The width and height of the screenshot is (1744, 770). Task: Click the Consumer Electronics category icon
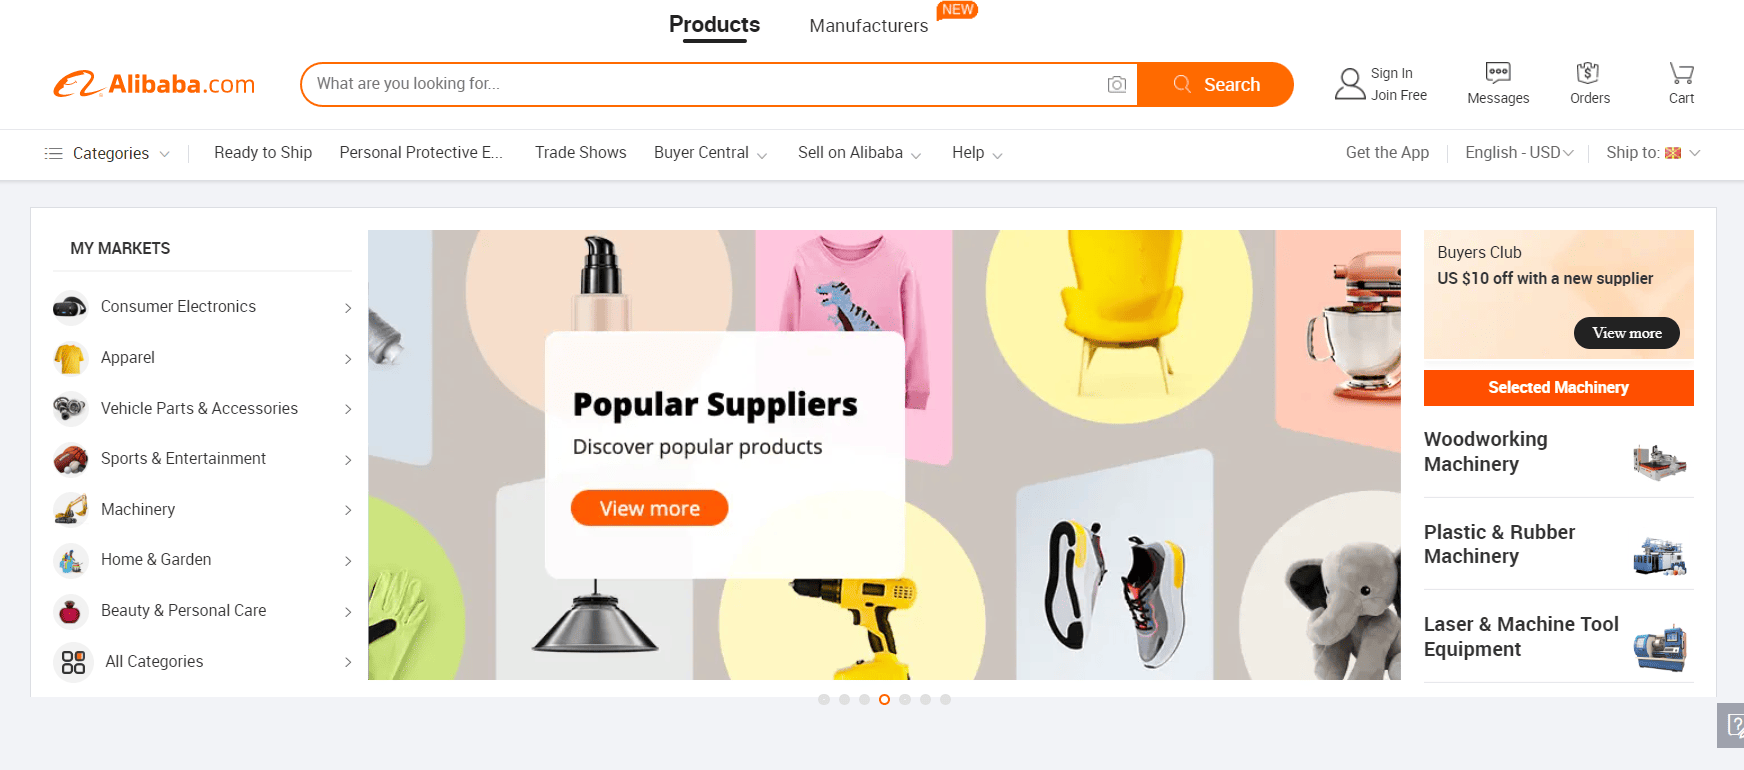pos(70,307)
